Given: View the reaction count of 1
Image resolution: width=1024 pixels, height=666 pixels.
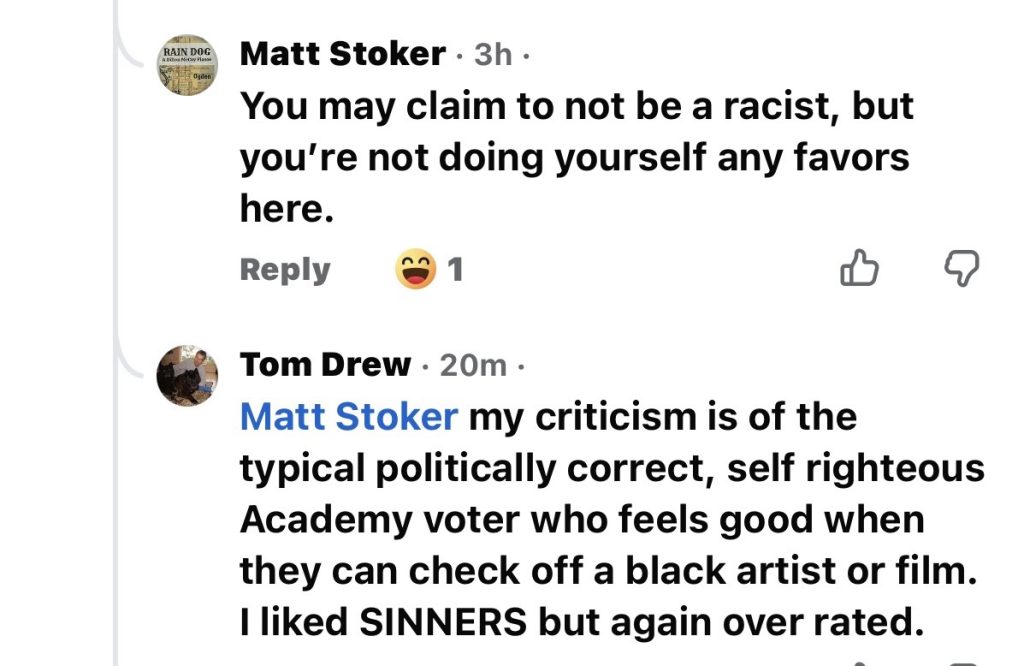Looking at the screenshot, I should (x=455, y=269).
